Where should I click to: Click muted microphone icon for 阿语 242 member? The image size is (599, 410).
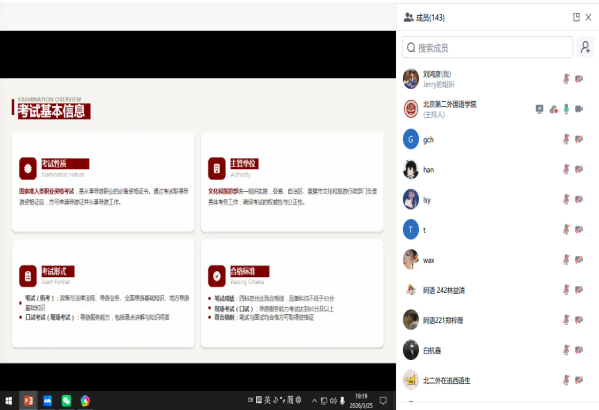[x=566, y=290]
